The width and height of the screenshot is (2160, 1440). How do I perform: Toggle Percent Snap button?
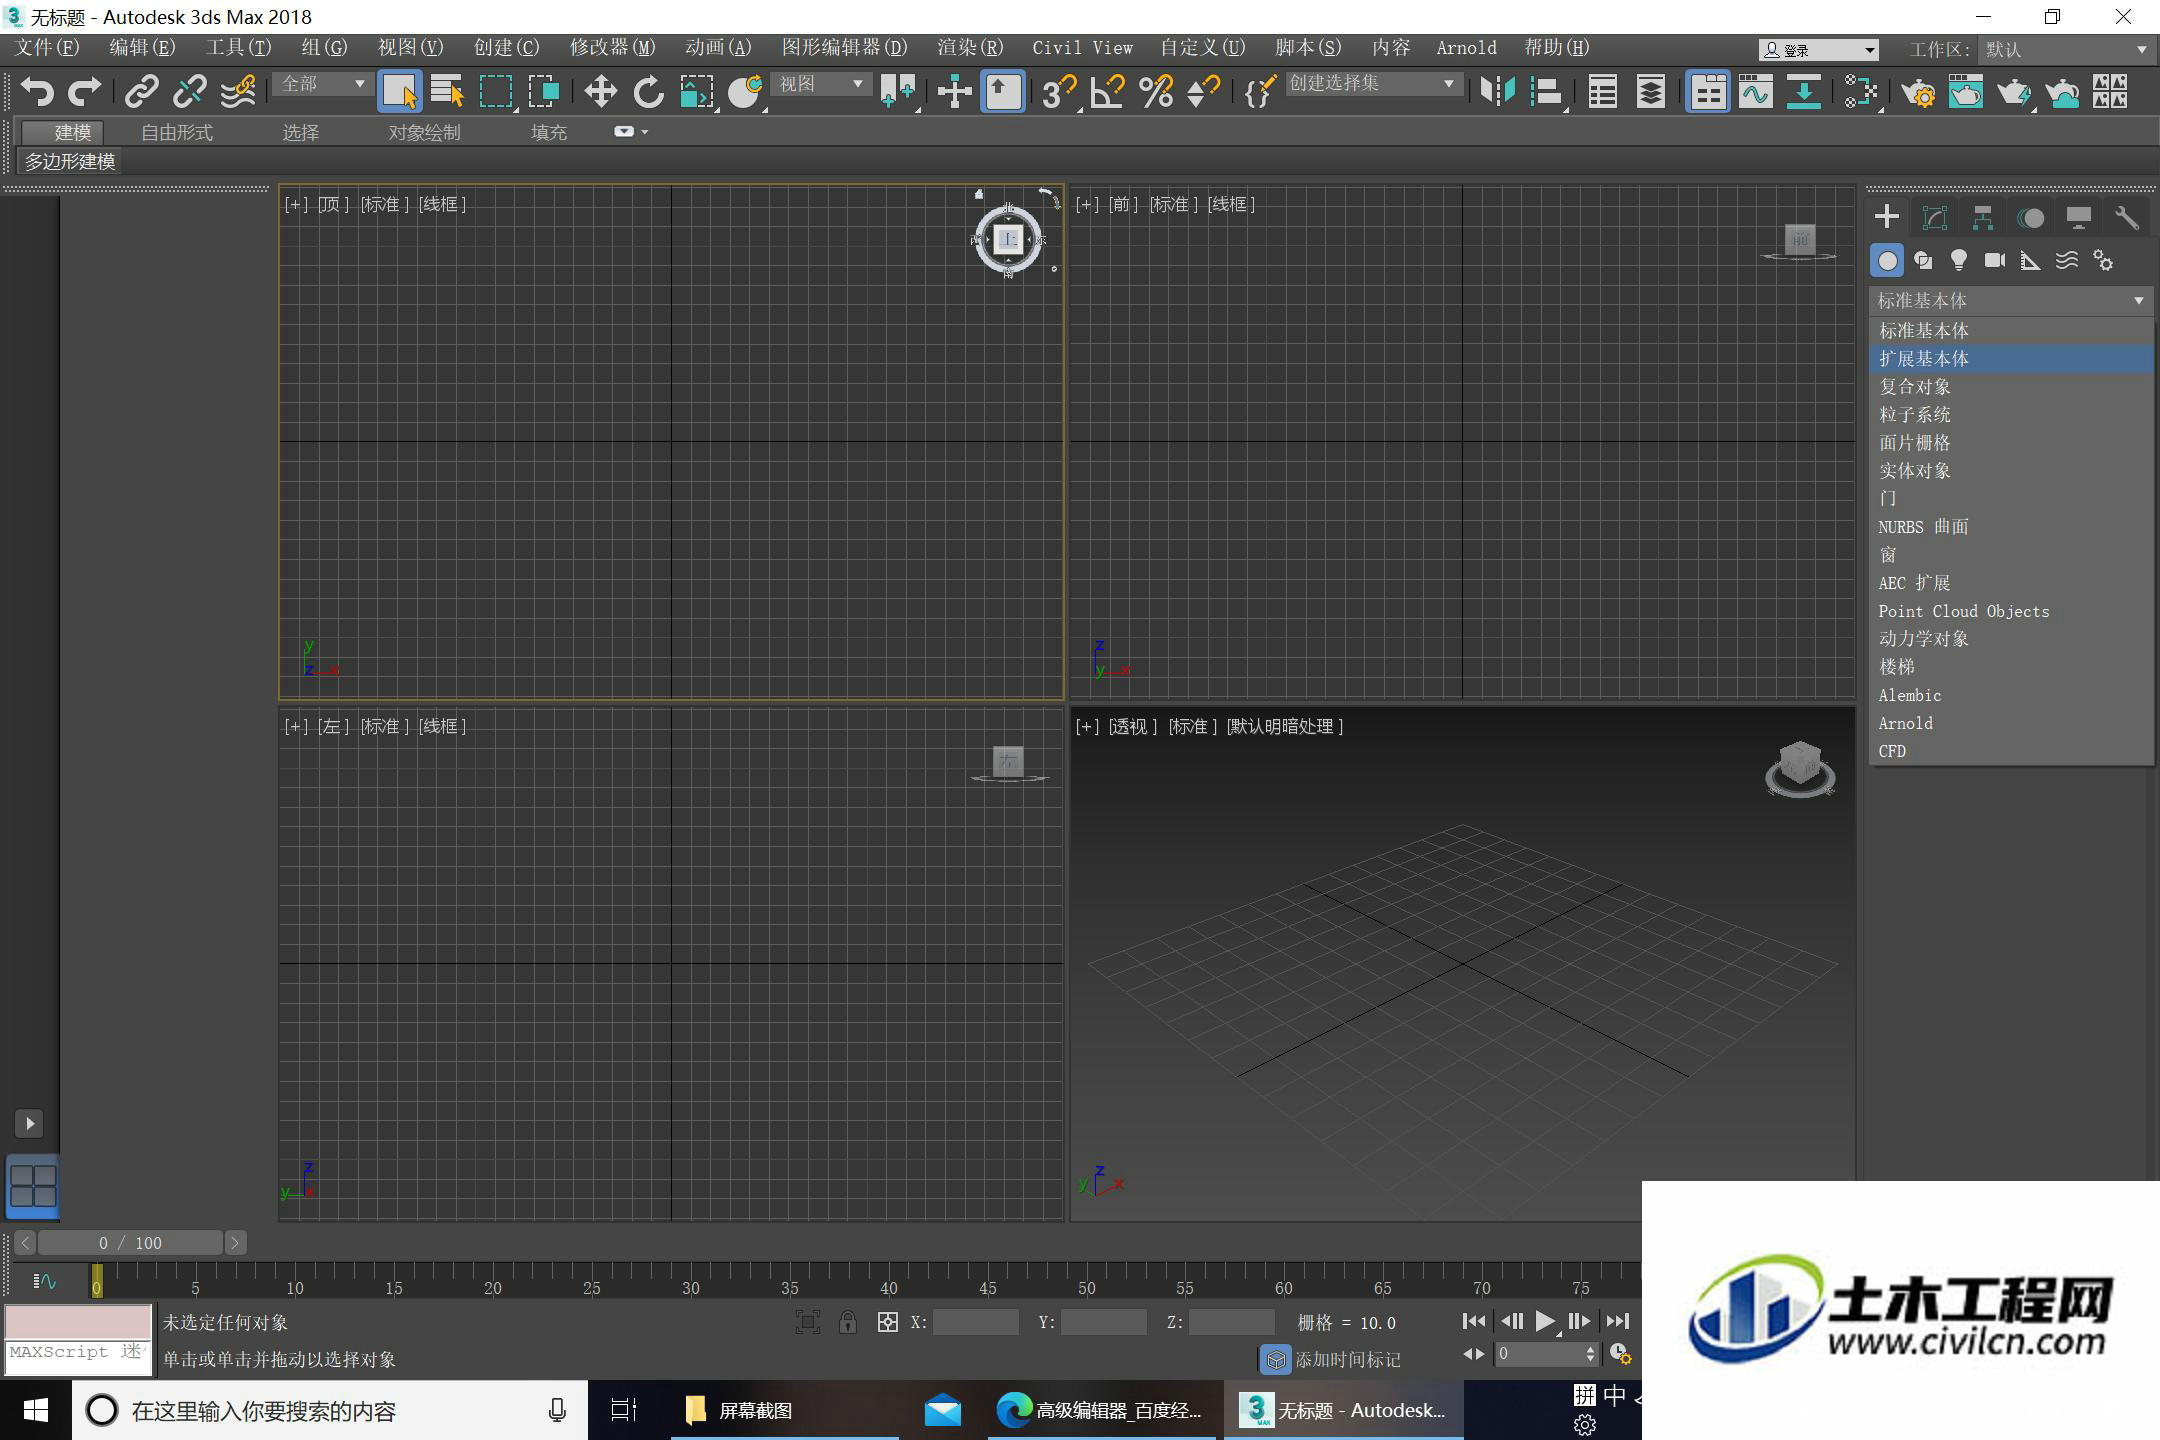[1156, 92]
